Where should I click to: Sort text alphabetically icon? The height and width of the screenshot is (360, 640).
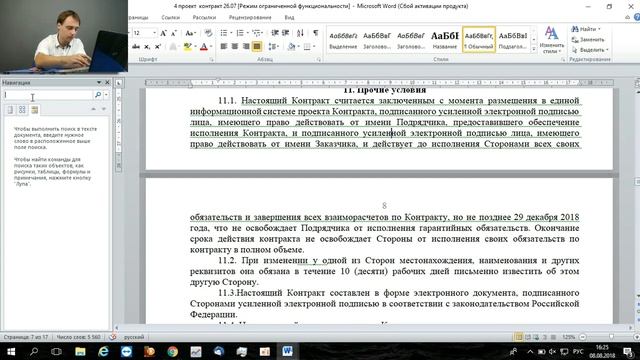point(300,33)
